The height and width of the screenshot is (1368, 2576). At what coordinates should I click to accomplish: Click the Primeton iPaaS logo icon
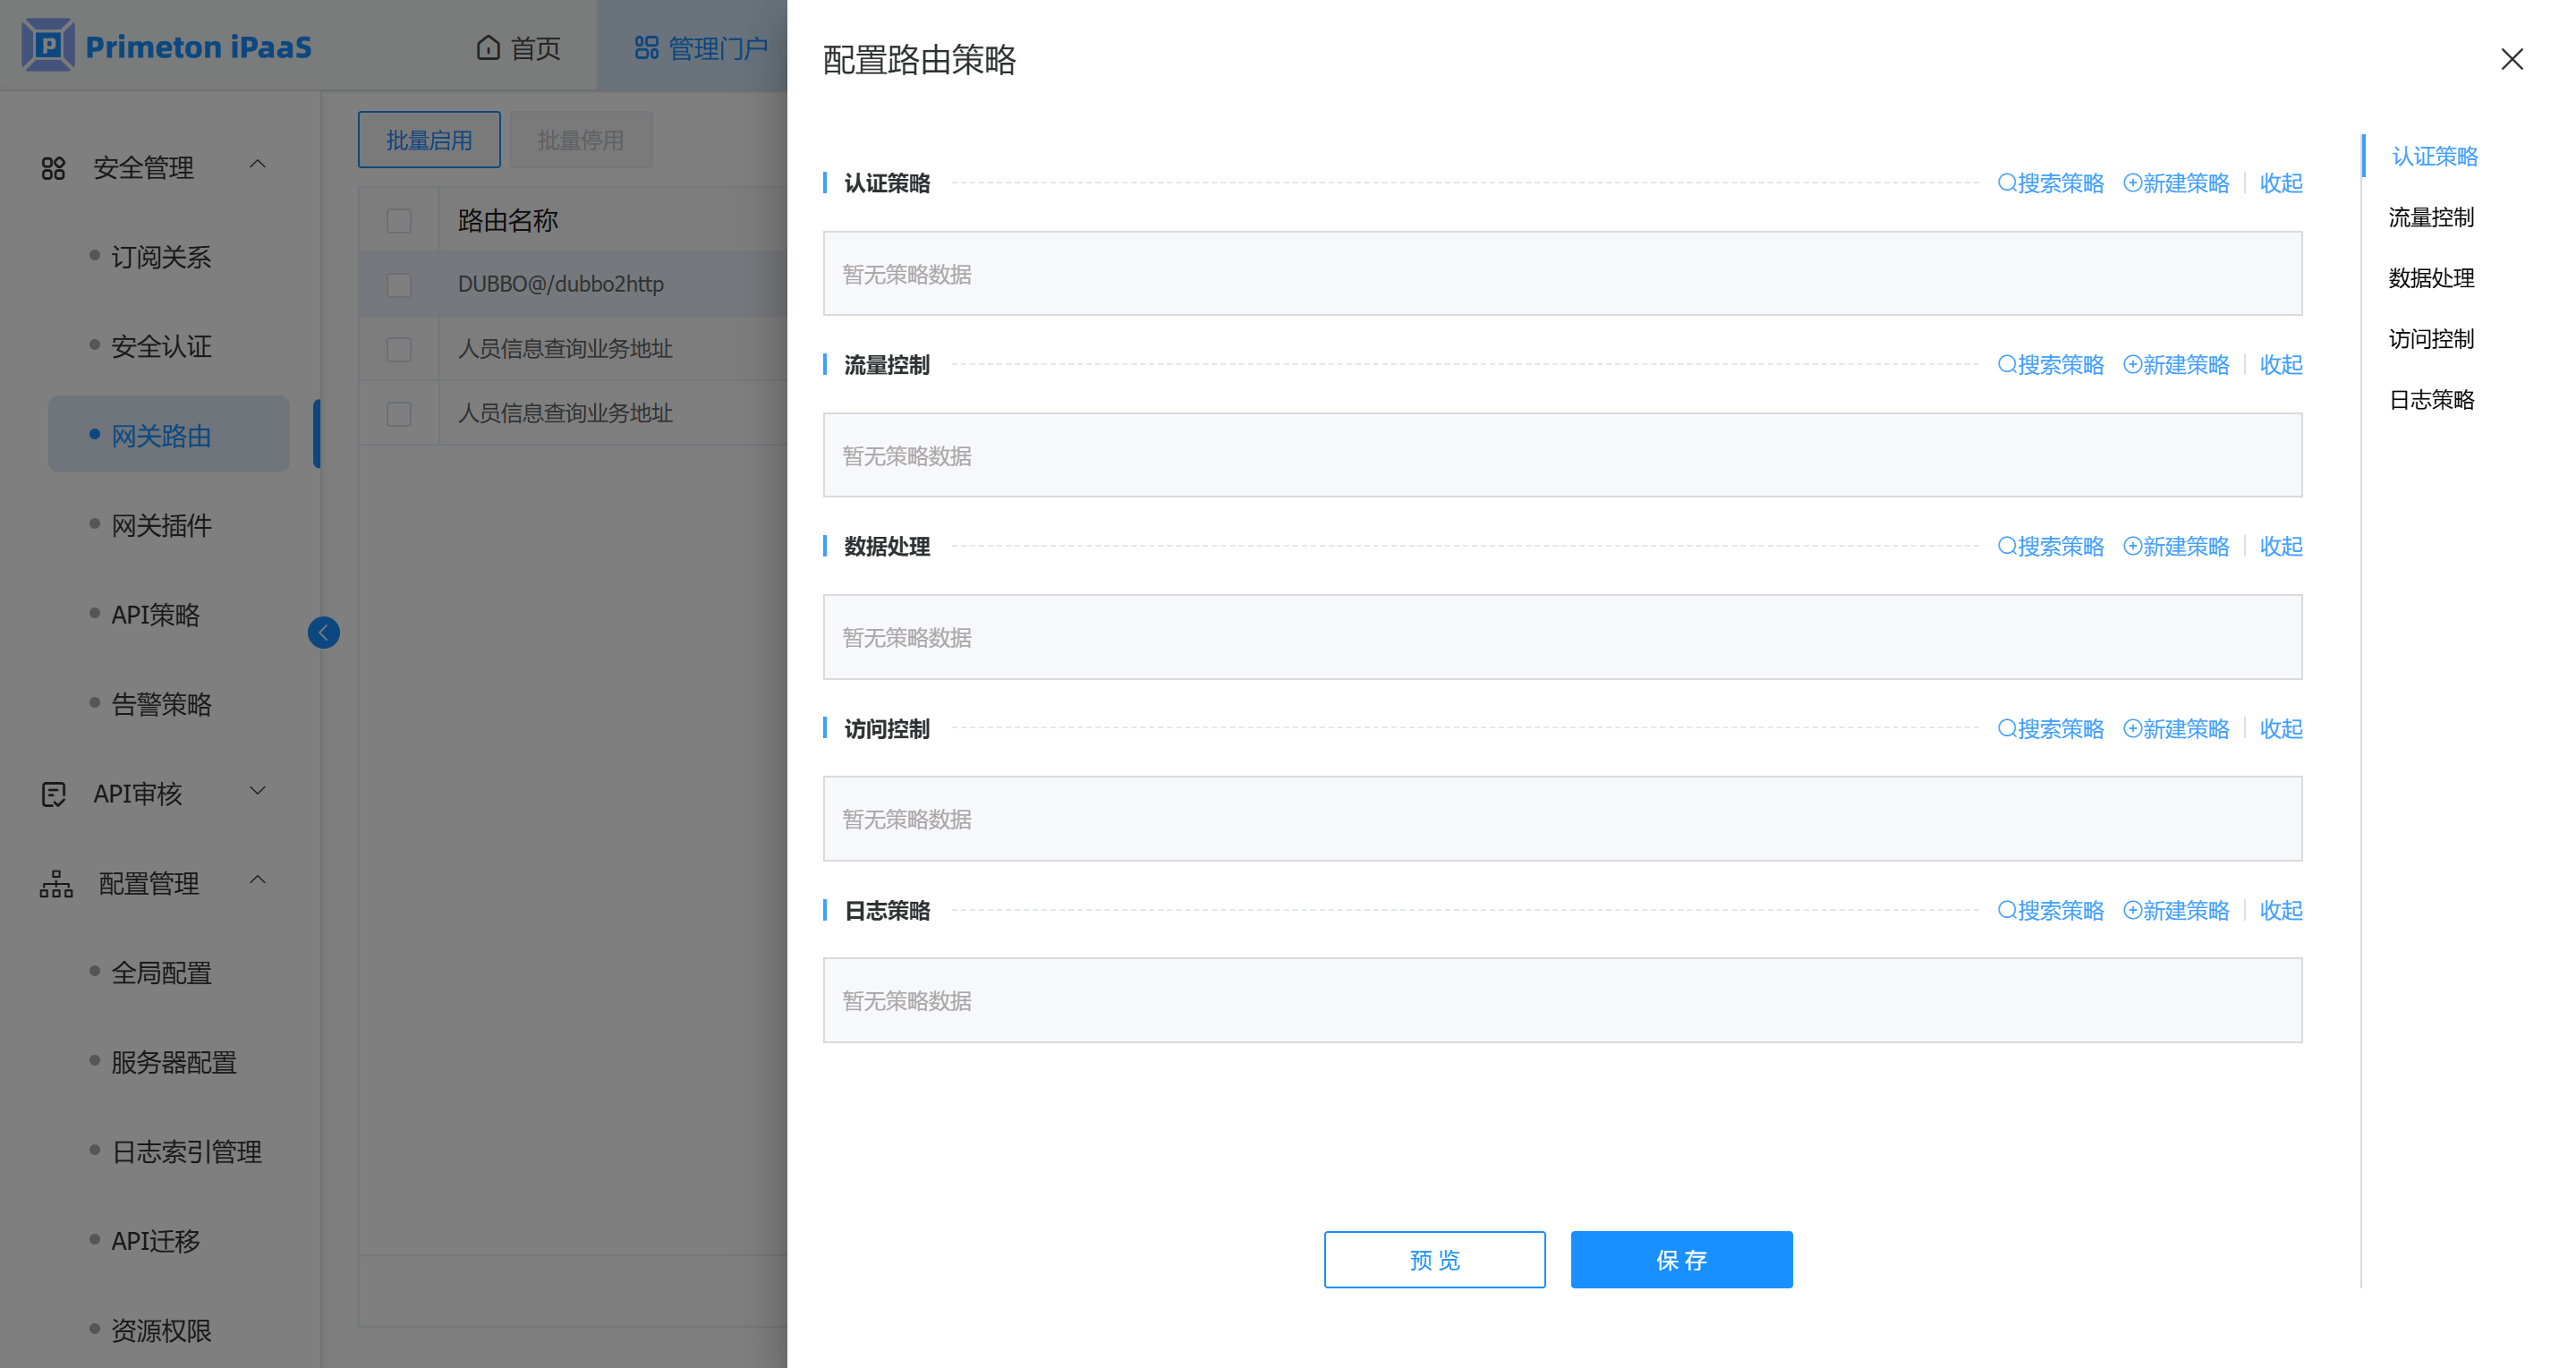pyautogui.click(x=47, y=45)
